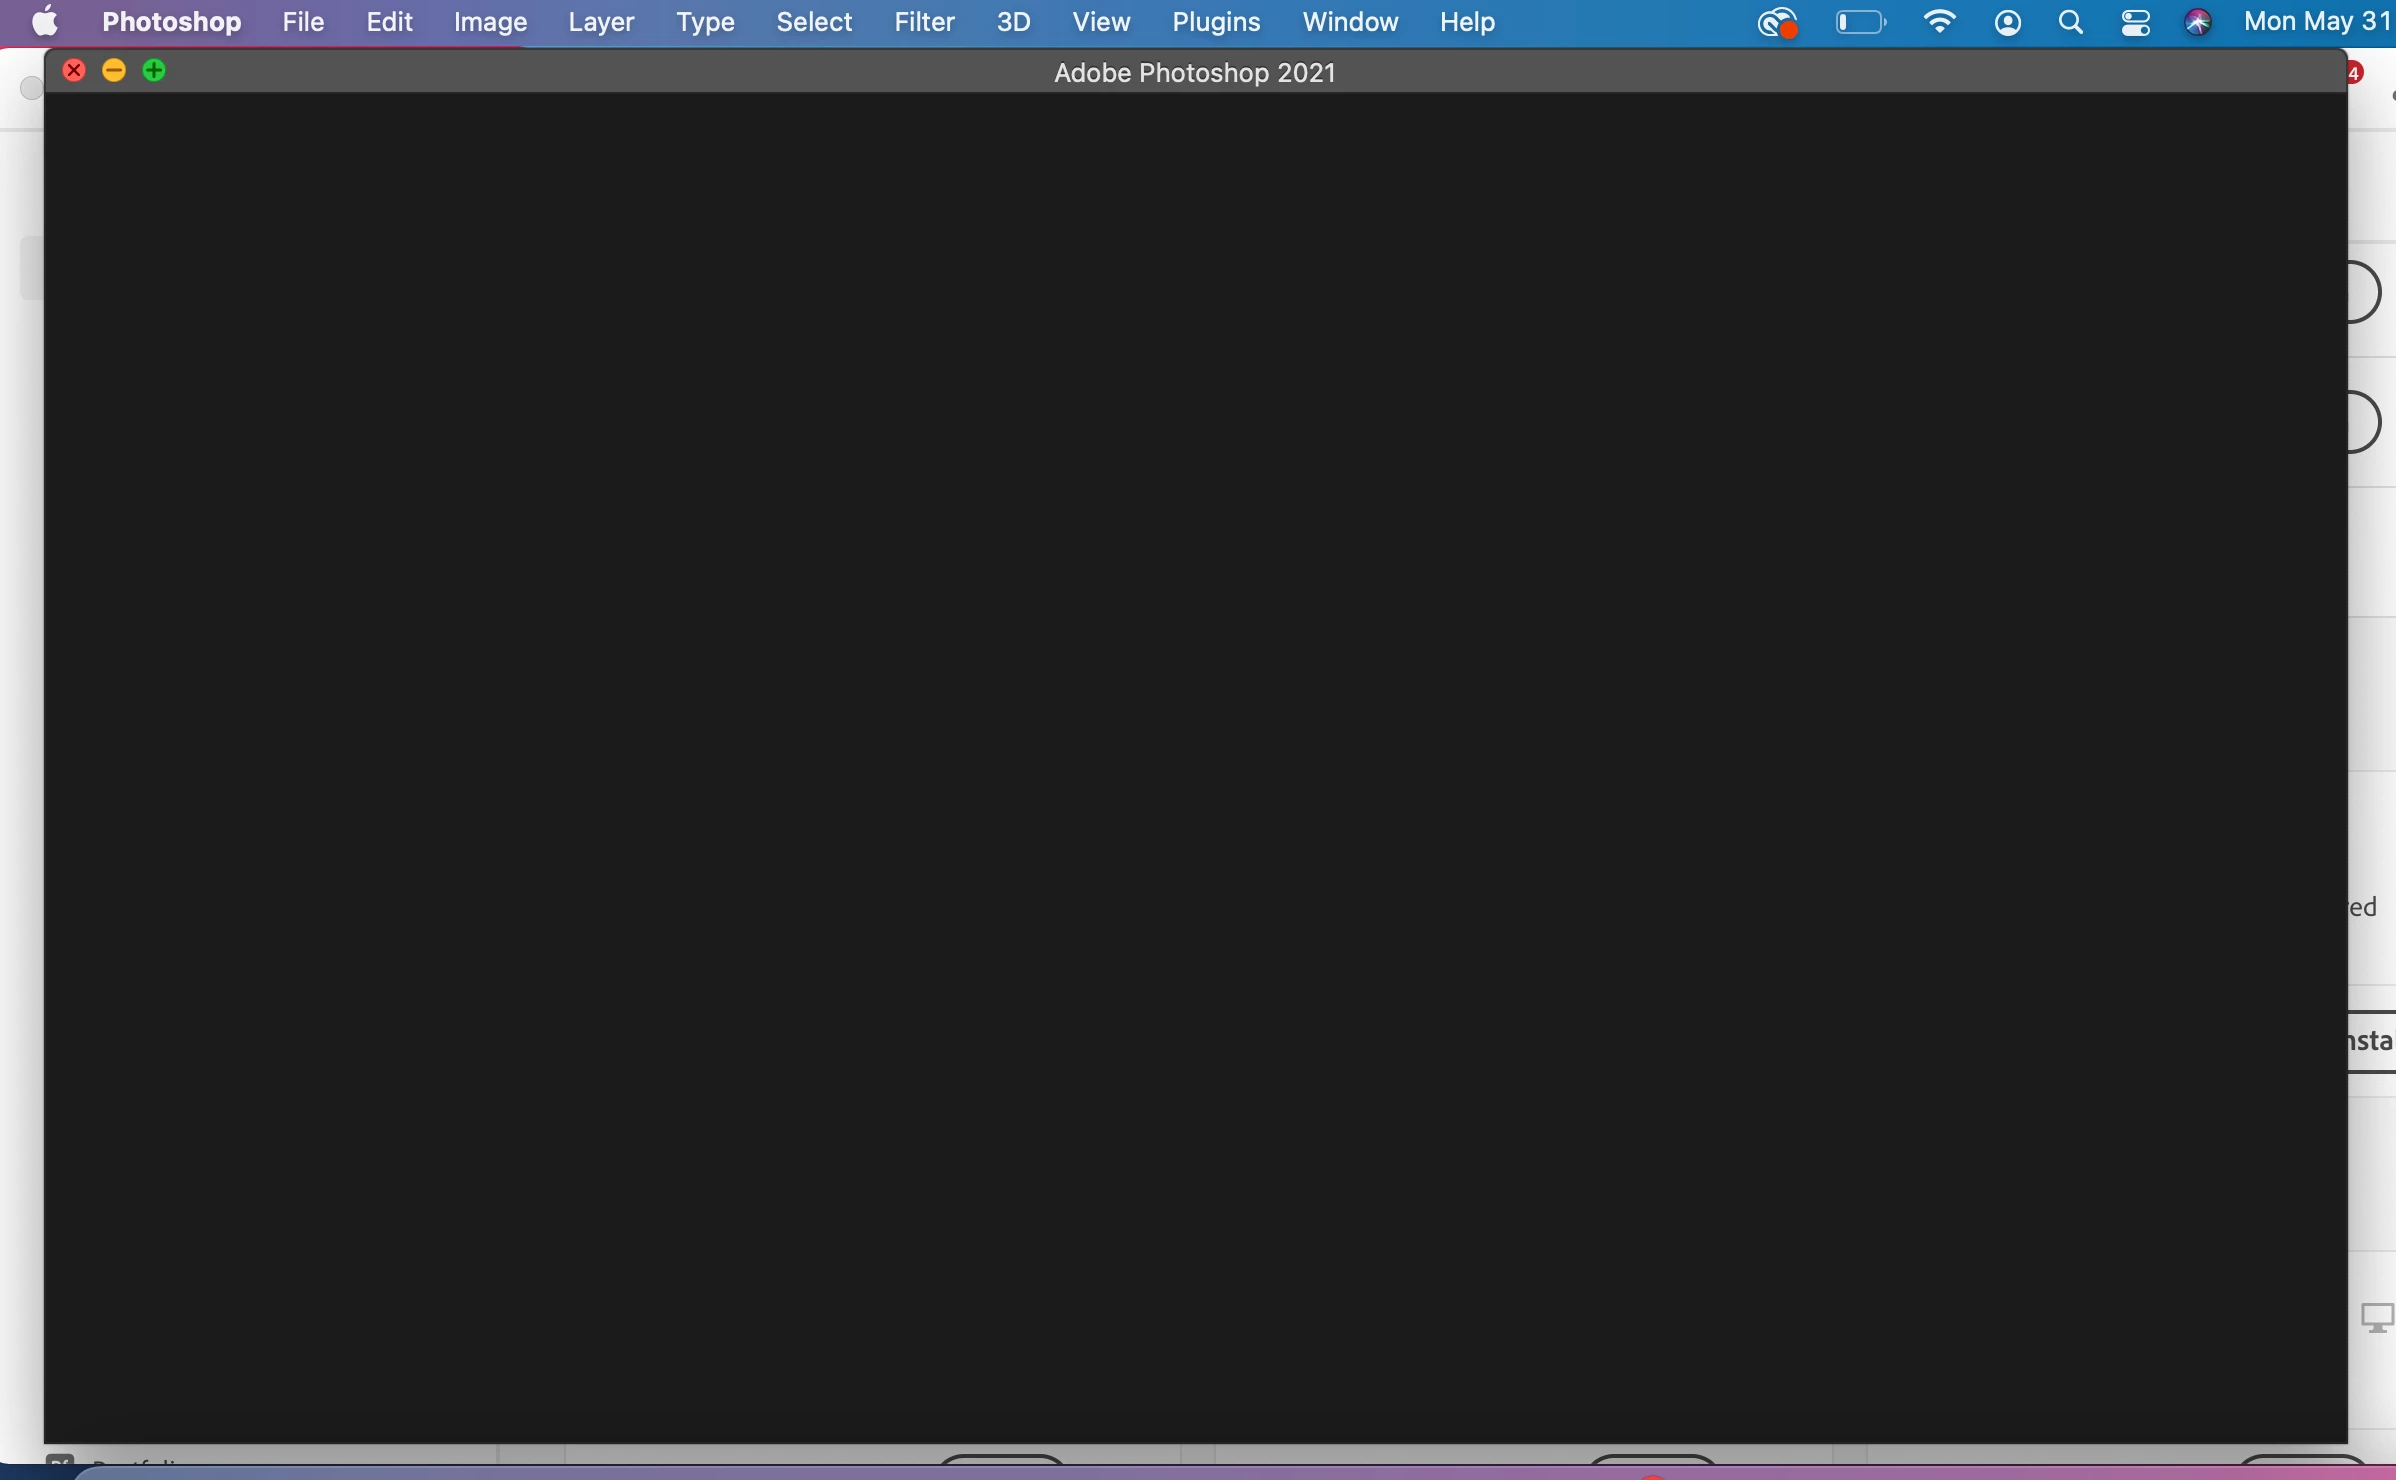
Task: Open the 3D menu
Action: (1013, 22)
